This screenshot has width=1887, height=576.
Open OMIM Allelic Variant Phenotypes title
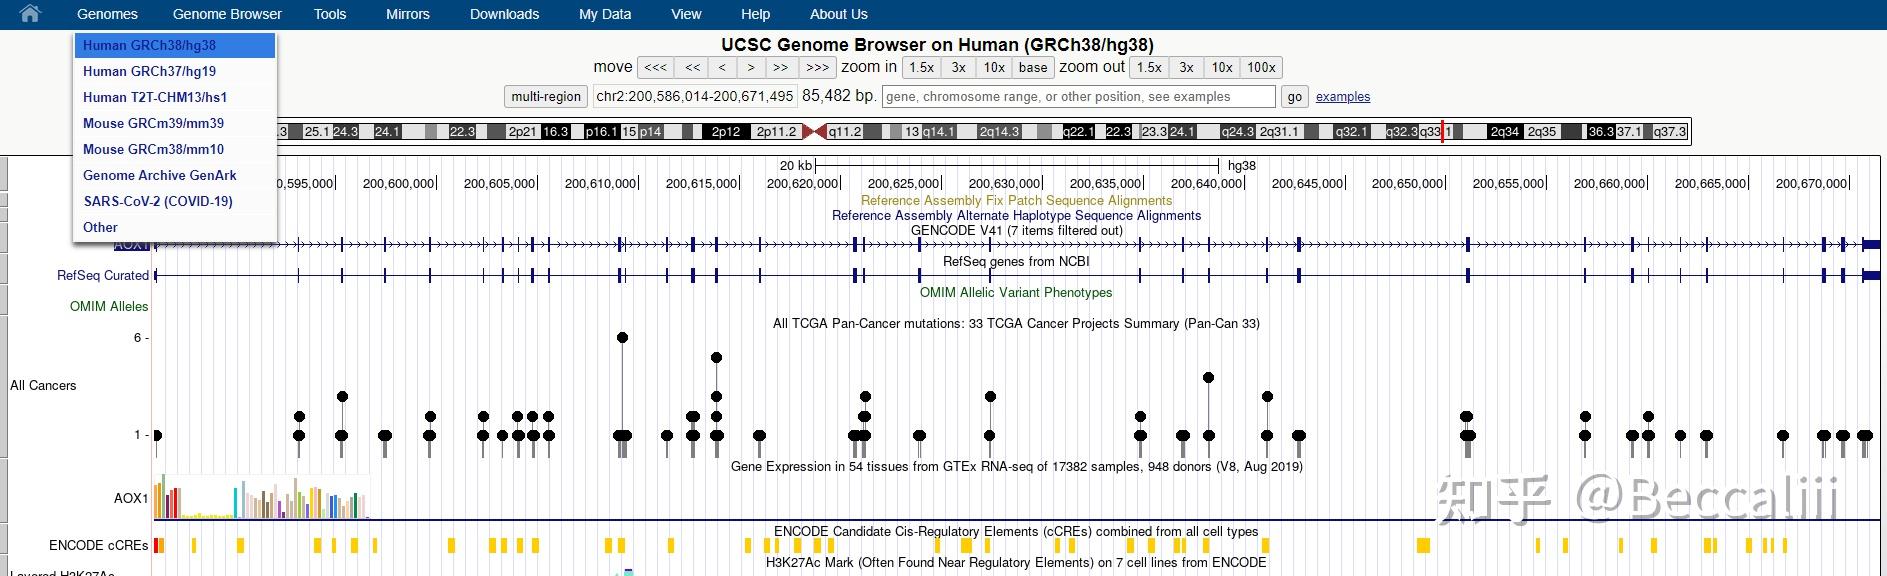1016,292
